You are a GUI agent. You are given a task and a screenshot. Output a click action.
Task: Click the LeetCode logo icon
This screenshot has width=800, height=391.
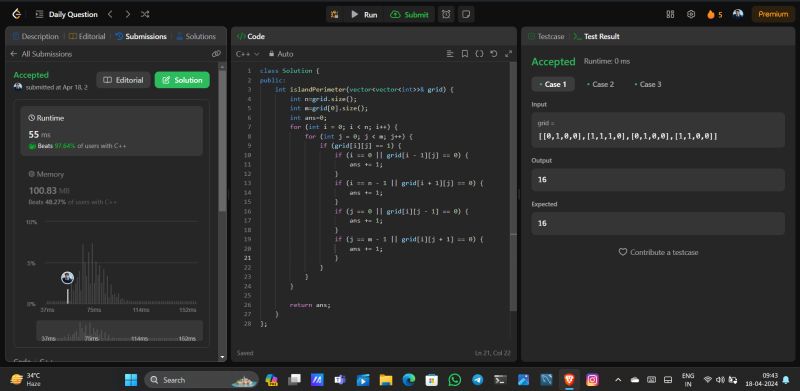[16, 14]
